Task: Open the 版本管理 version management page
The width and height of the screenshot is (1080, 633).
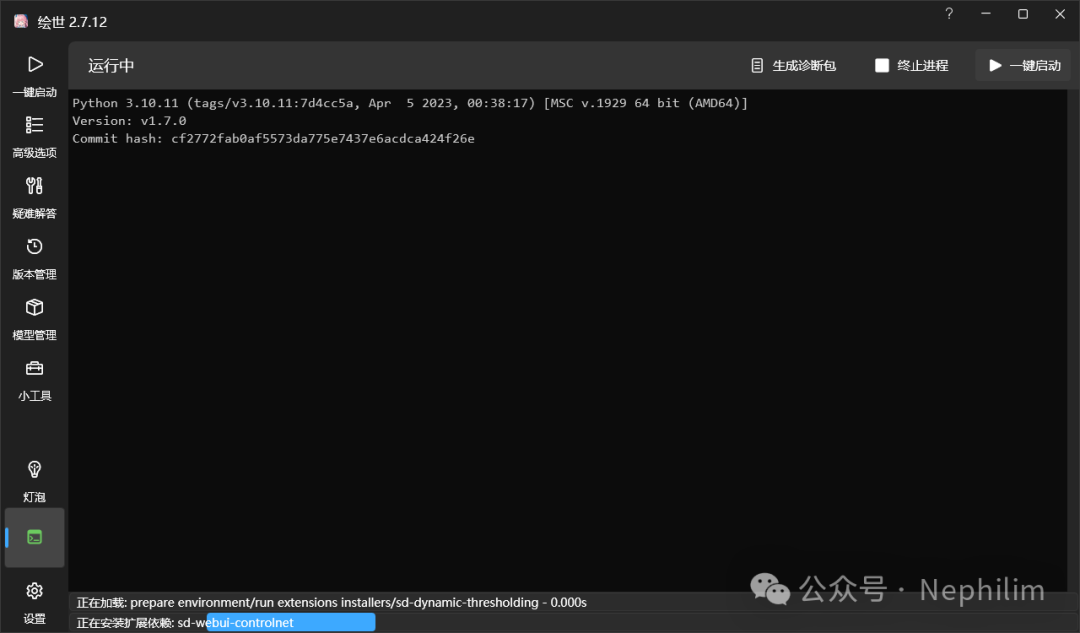Action: (x=34, y=258)
